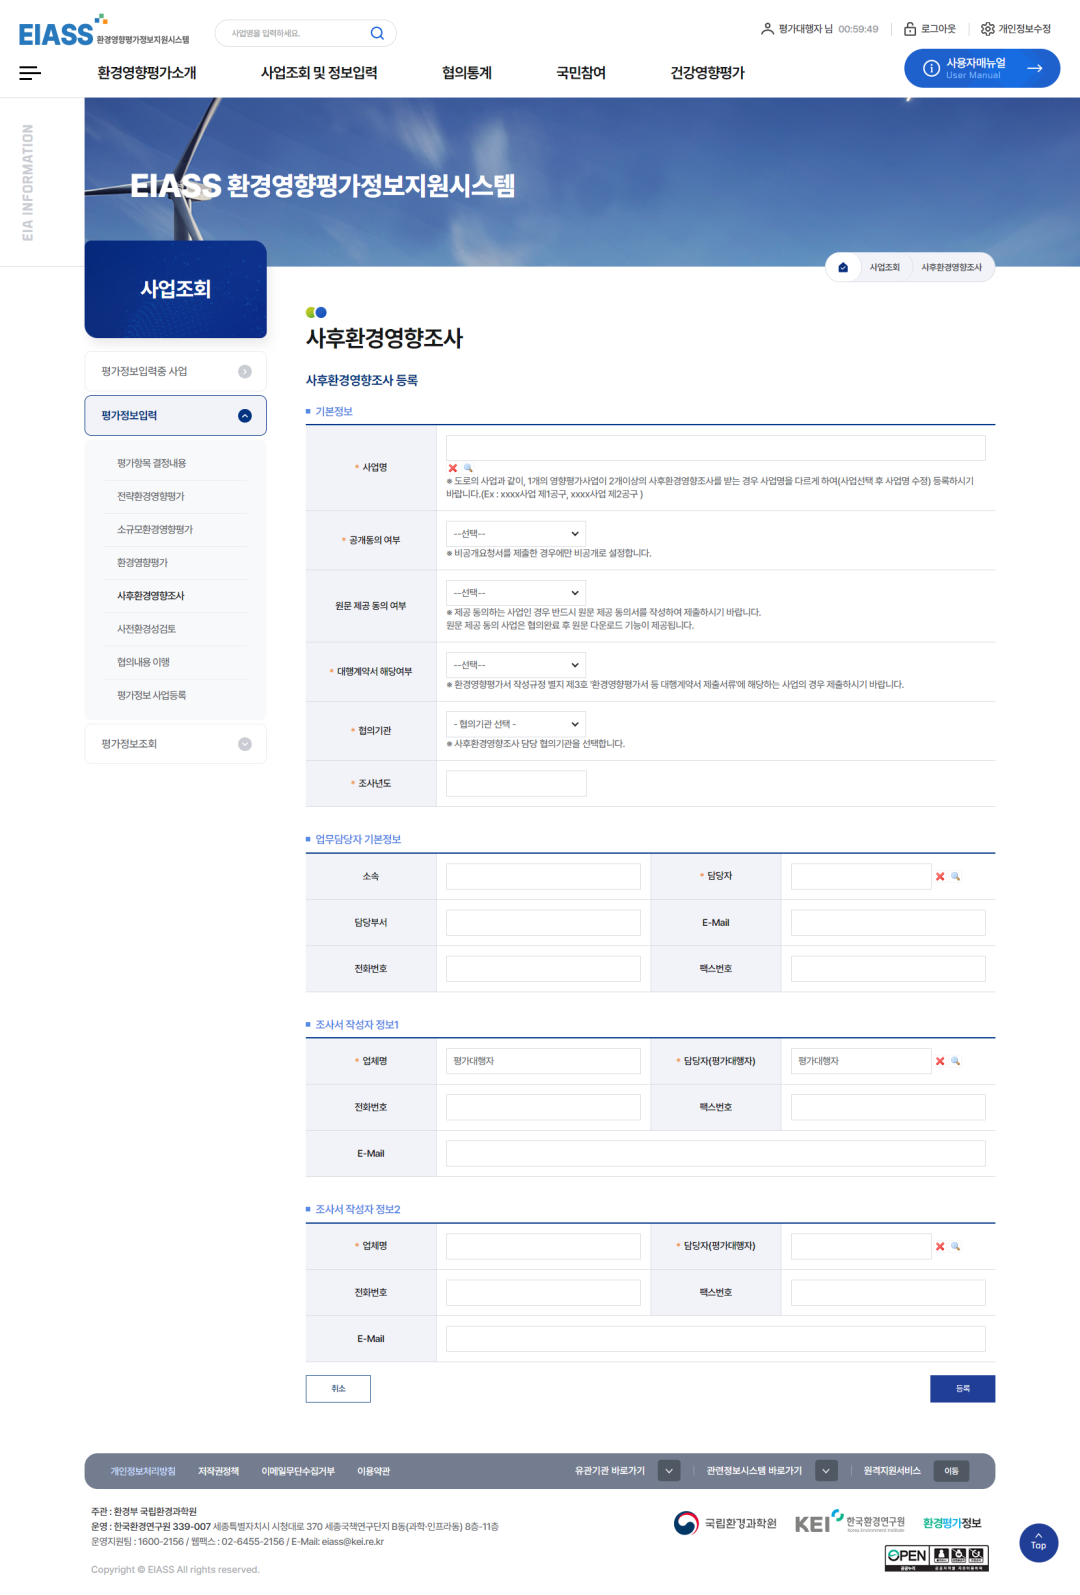The image size is (1080, 1595).
Task: Clear the 사업명 field with red X
Action: click(453, 468)
